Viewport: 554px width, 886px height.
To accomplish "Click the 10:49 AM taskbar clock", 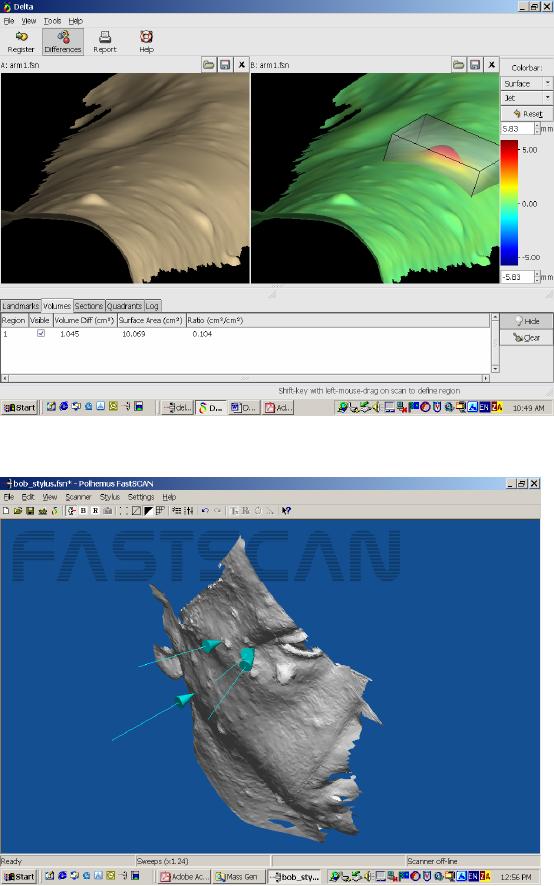I will point(528,407).
